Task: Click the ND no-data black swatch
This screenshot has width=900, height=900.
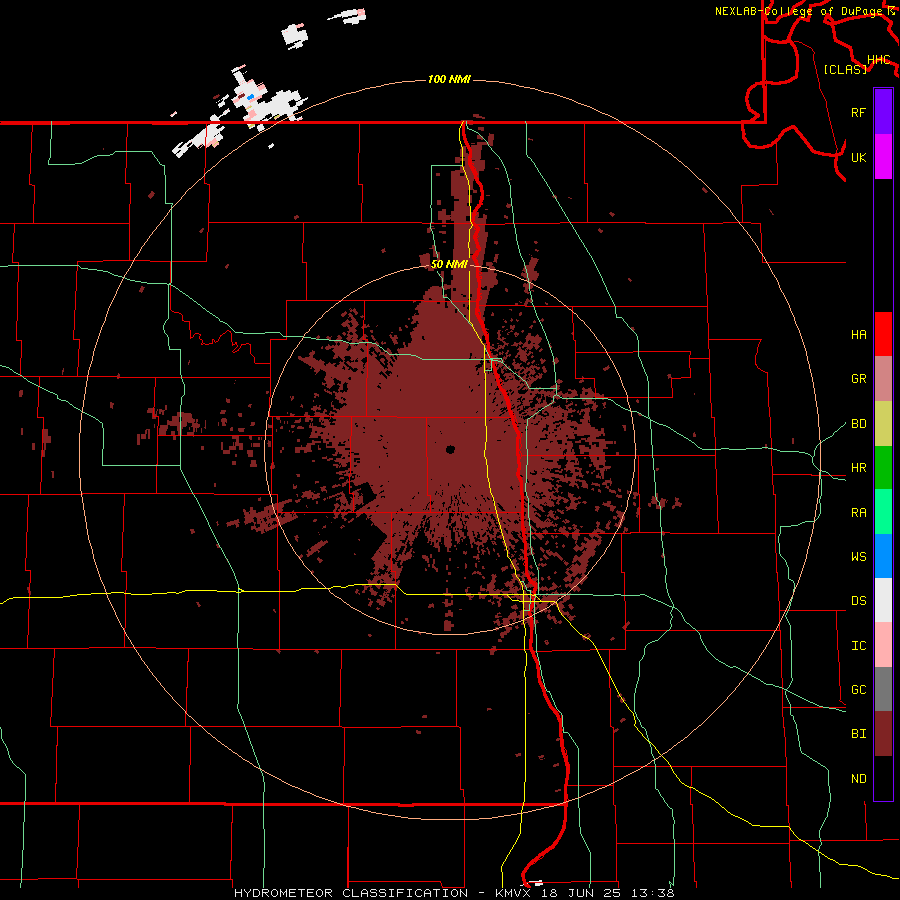Action: tap(883, 778)
